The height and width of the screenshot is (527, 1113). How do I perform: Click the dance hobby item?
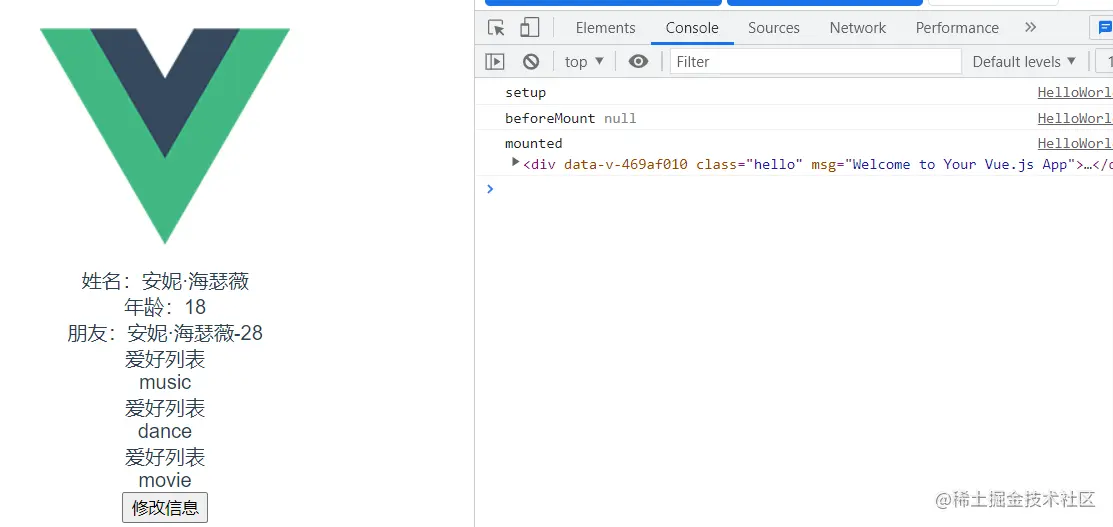pyautogui.click(x=165, y=431)
